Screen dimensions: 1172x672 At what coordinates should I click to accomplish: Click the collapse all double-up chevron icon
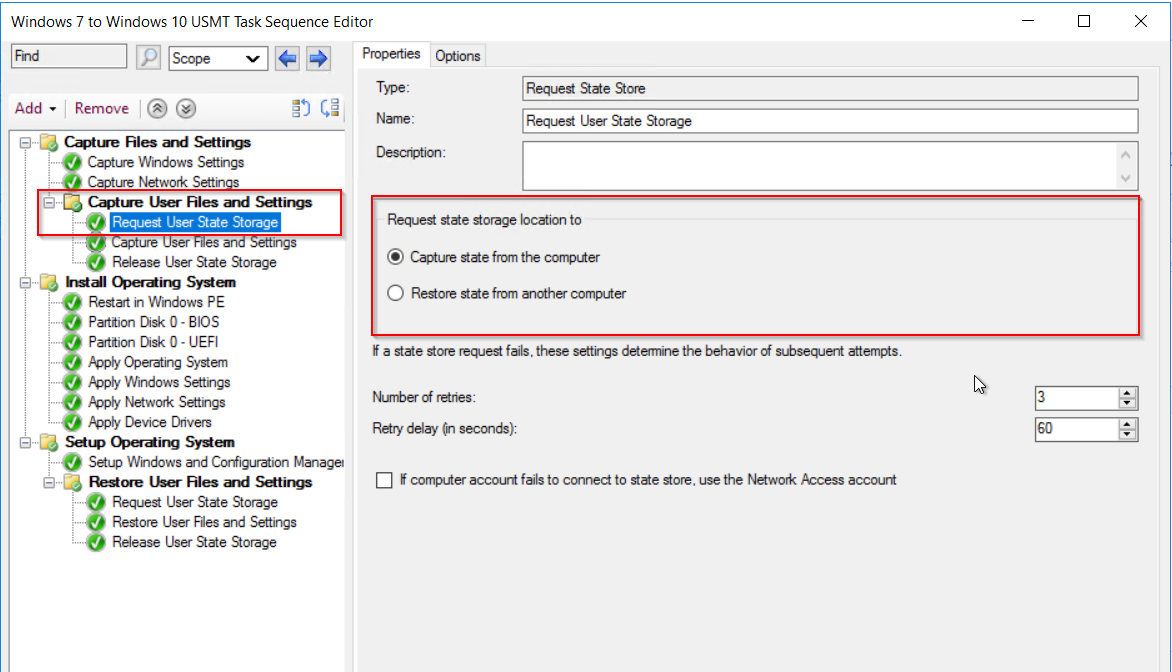[157, 109]
